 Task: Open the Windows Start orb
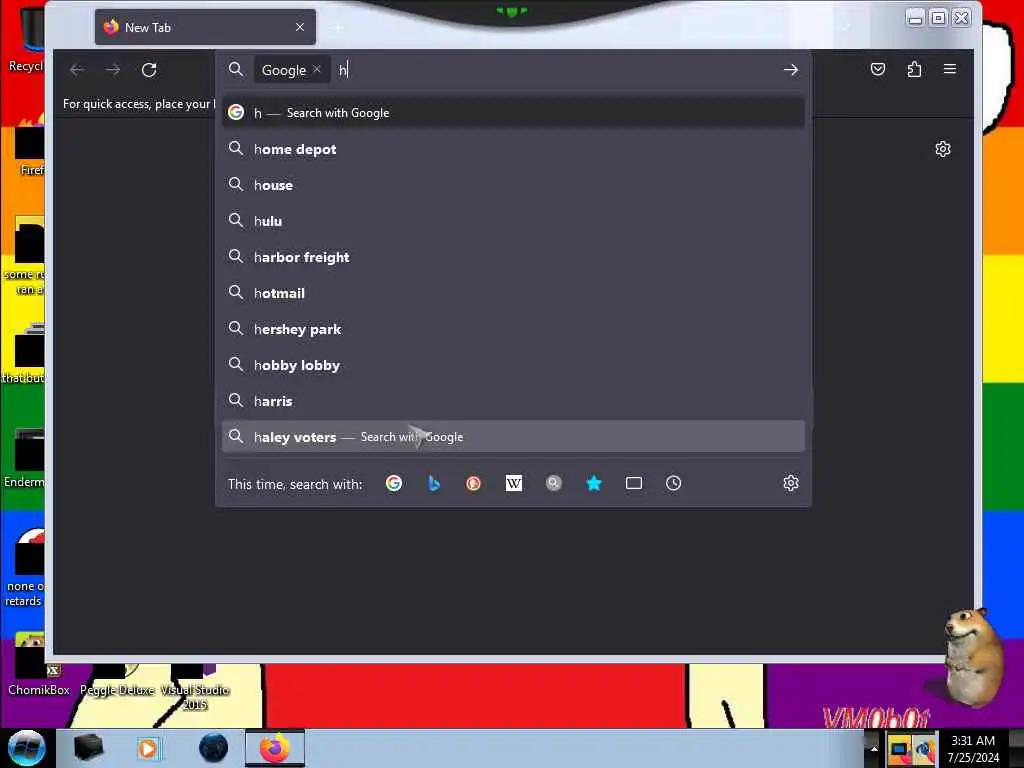click(26, 748)
